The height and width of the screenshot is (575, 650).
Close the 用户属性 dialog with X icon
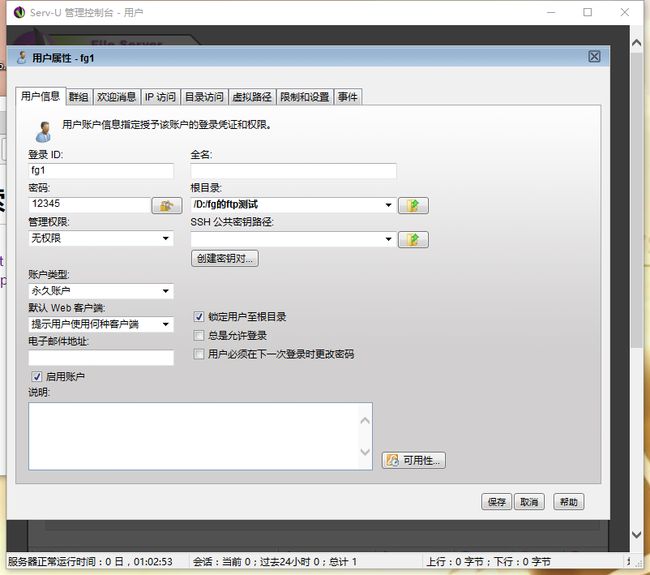point(594,56)
